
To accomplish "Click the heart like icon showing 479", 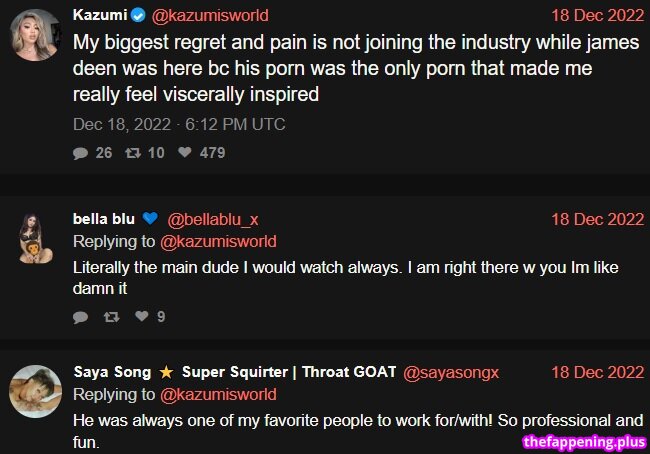I will 184,152.
